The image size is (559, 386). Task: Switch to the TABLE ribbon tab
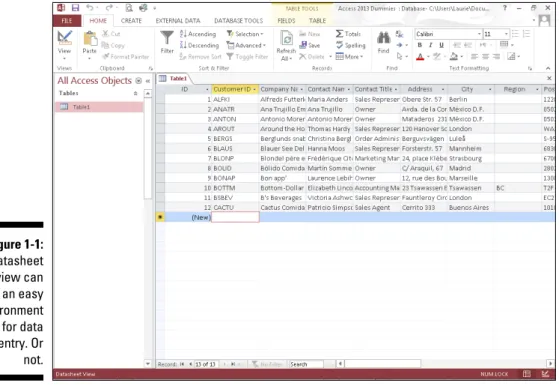[x=317, y=21]
